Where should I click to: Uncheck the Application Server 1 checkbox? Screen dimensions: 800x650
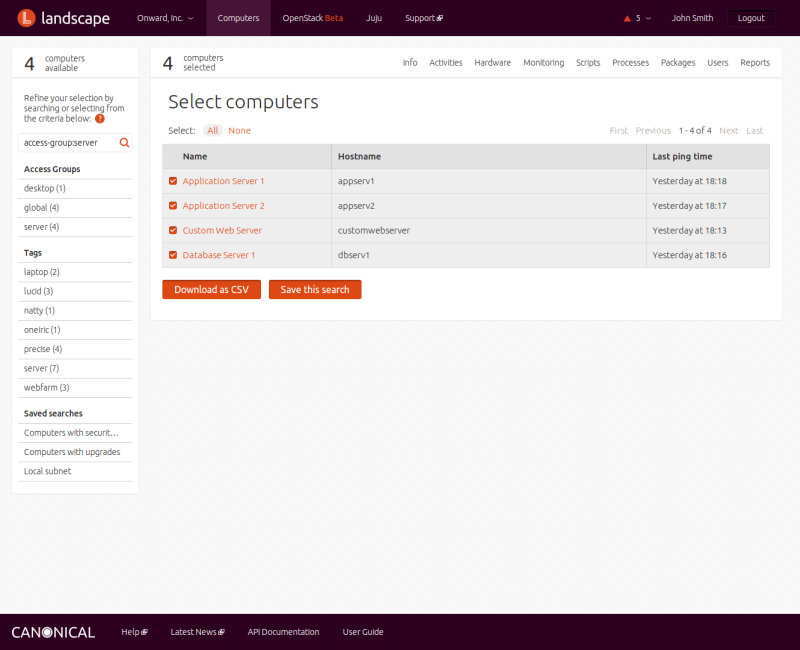pyautogui.click(x=173, y=181)
